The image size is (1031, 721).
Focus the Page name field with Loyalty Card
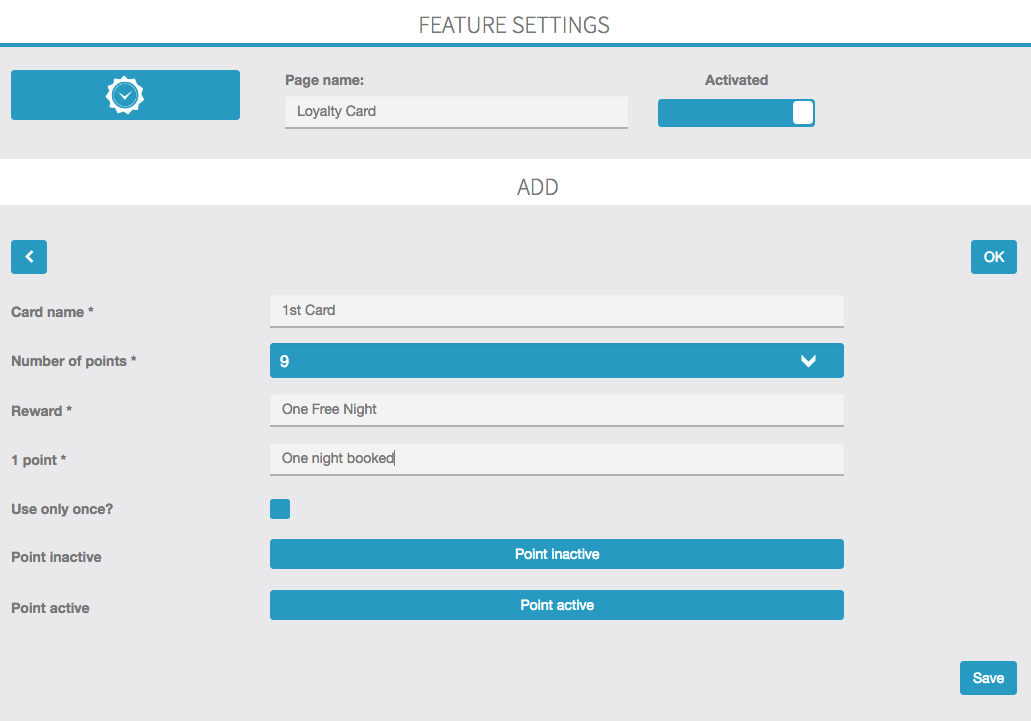pyautogui.click(x=456, y=112)
